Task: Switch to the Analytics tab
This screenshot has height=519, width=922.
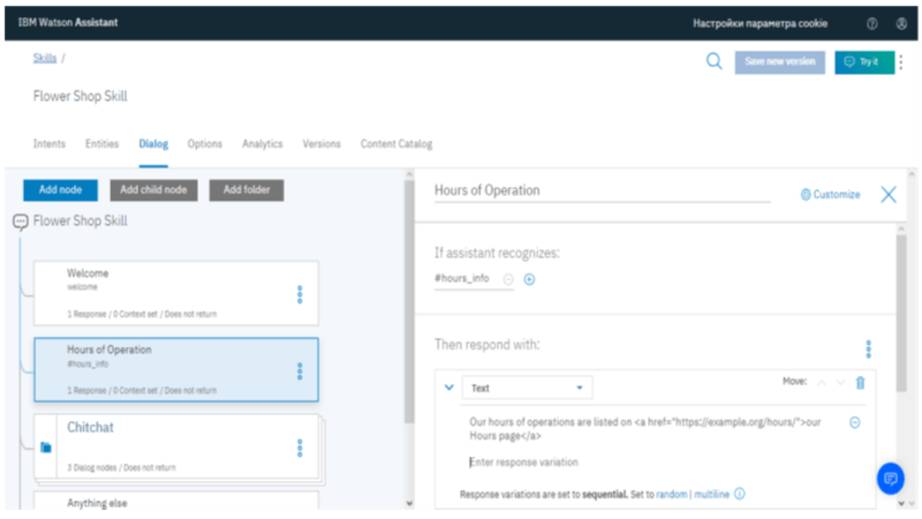Action: 262,144
